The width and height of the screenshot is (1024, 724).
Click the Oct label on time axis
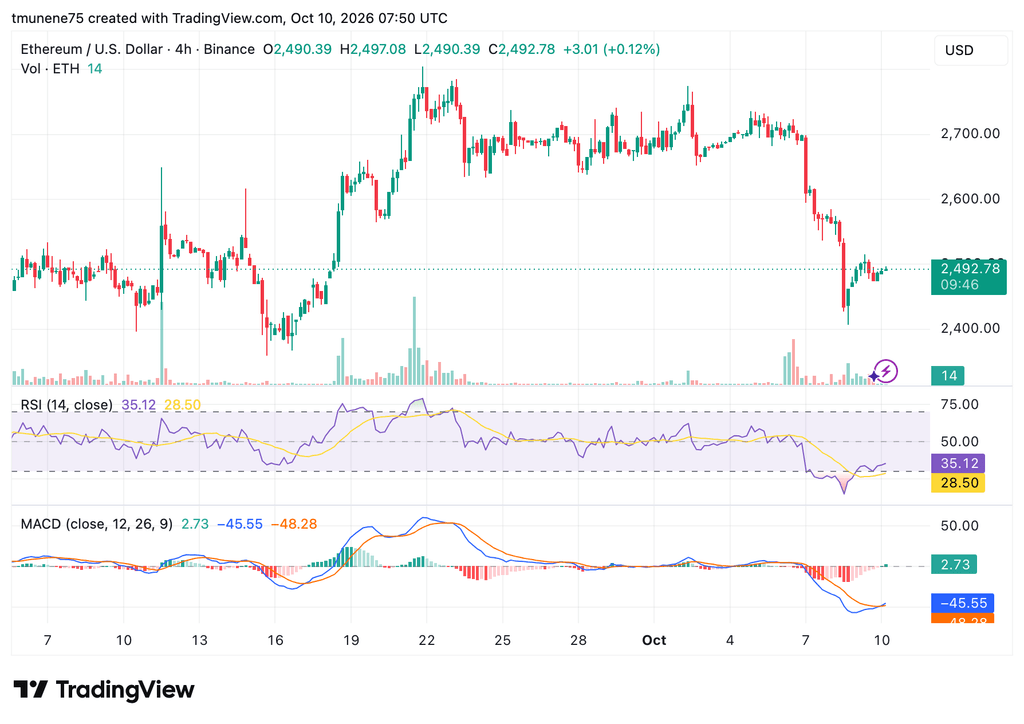point(654,640)
